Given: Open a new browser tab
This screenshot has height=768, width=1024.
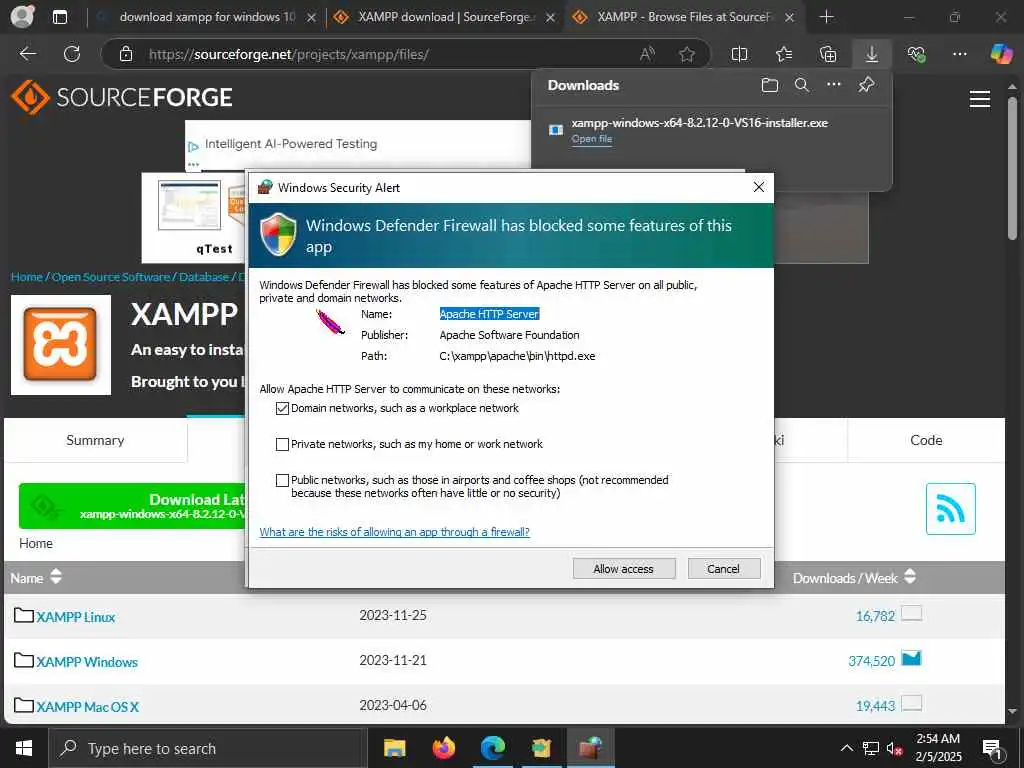Looking at the screenshot, I should tap(826, 17).
